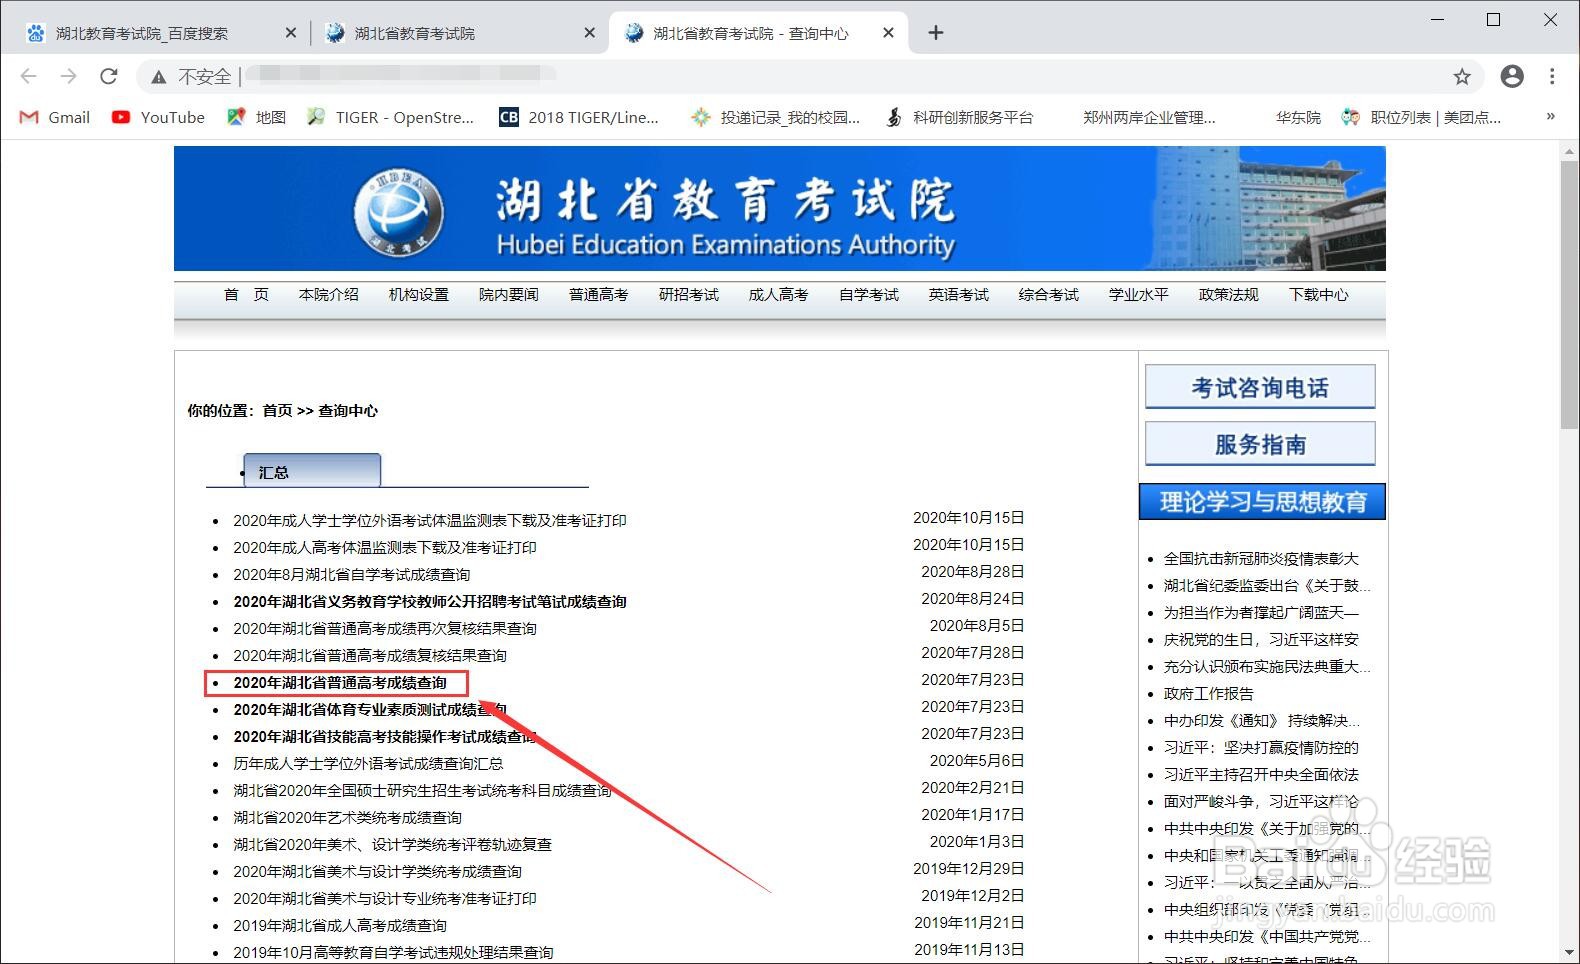Open the Chrome three-dot menu
The image size is (1580, 964).
pyautogui.click(x=1552, y=76)
